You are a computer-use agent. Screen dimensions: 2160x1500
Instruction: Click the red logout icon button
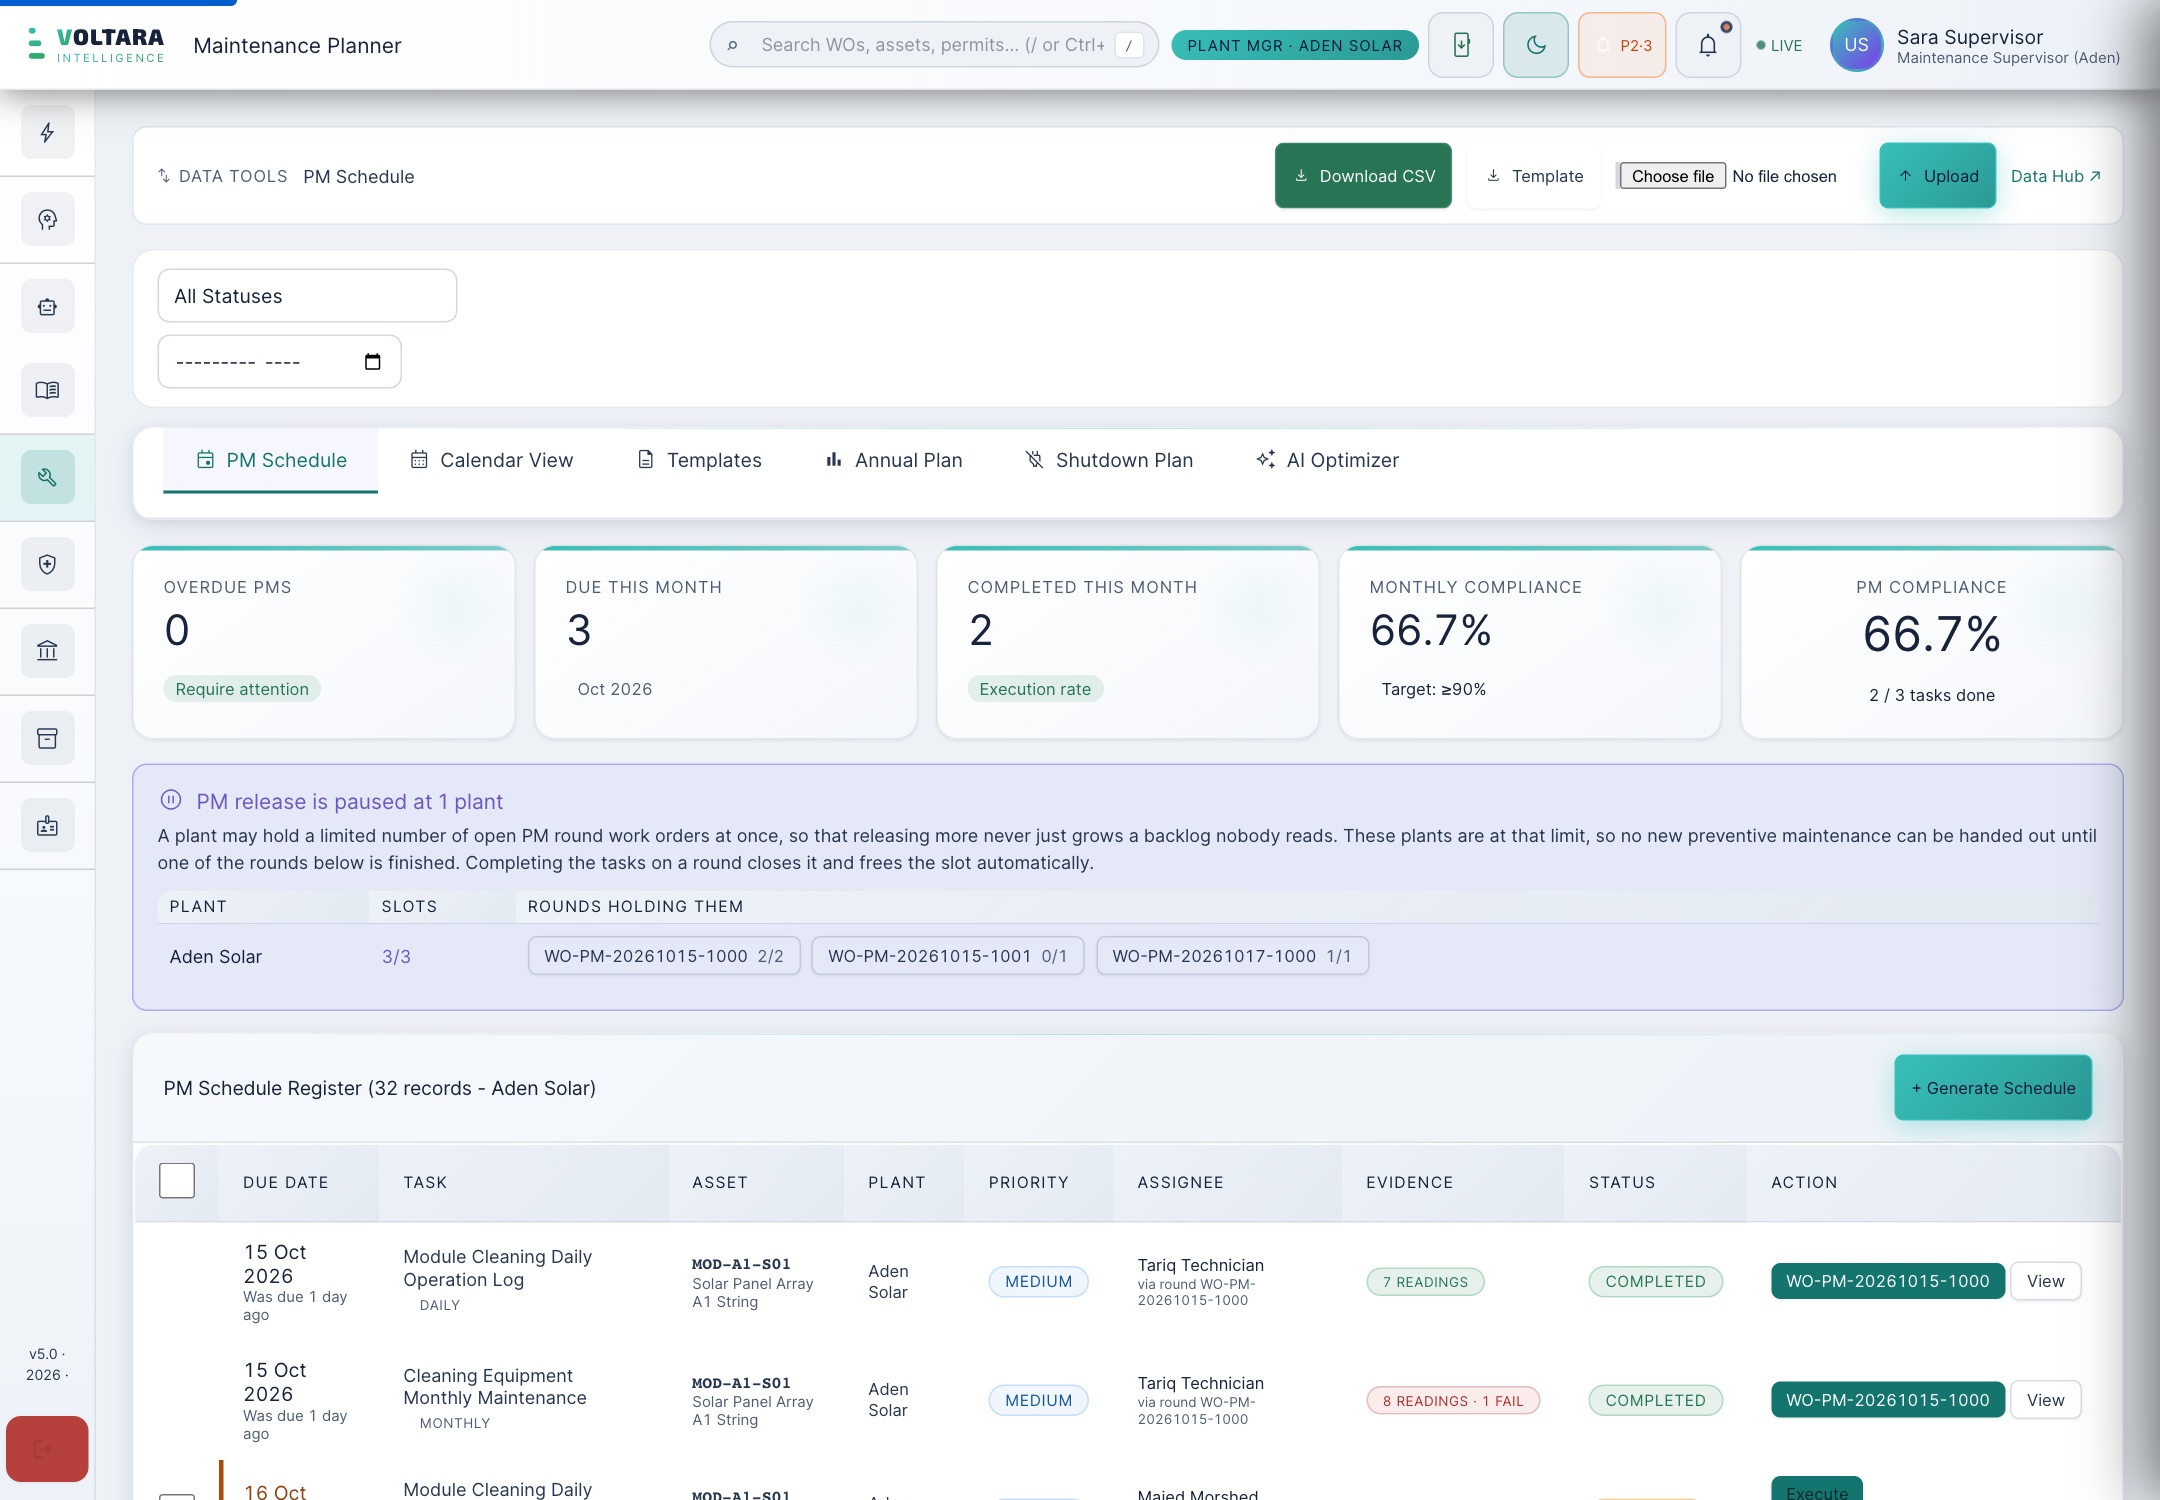tap(47, 1448)
